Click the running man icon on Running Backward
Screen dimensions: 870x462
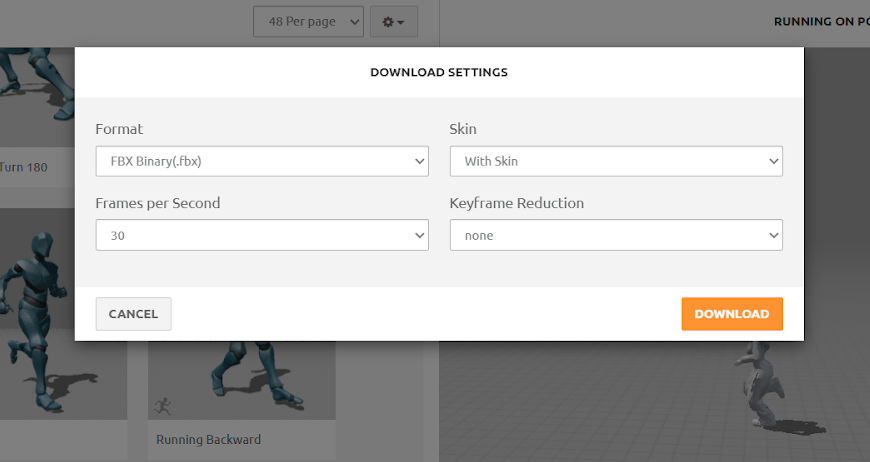(x=163, y=406)
